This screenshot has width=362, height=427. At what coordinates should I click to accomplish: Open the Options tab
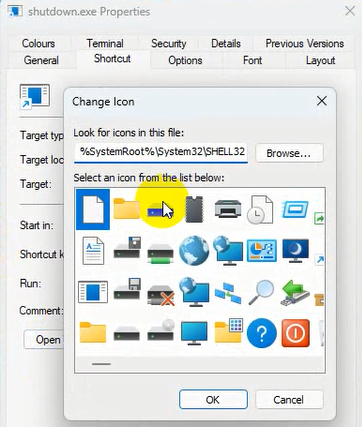(185, 60)
